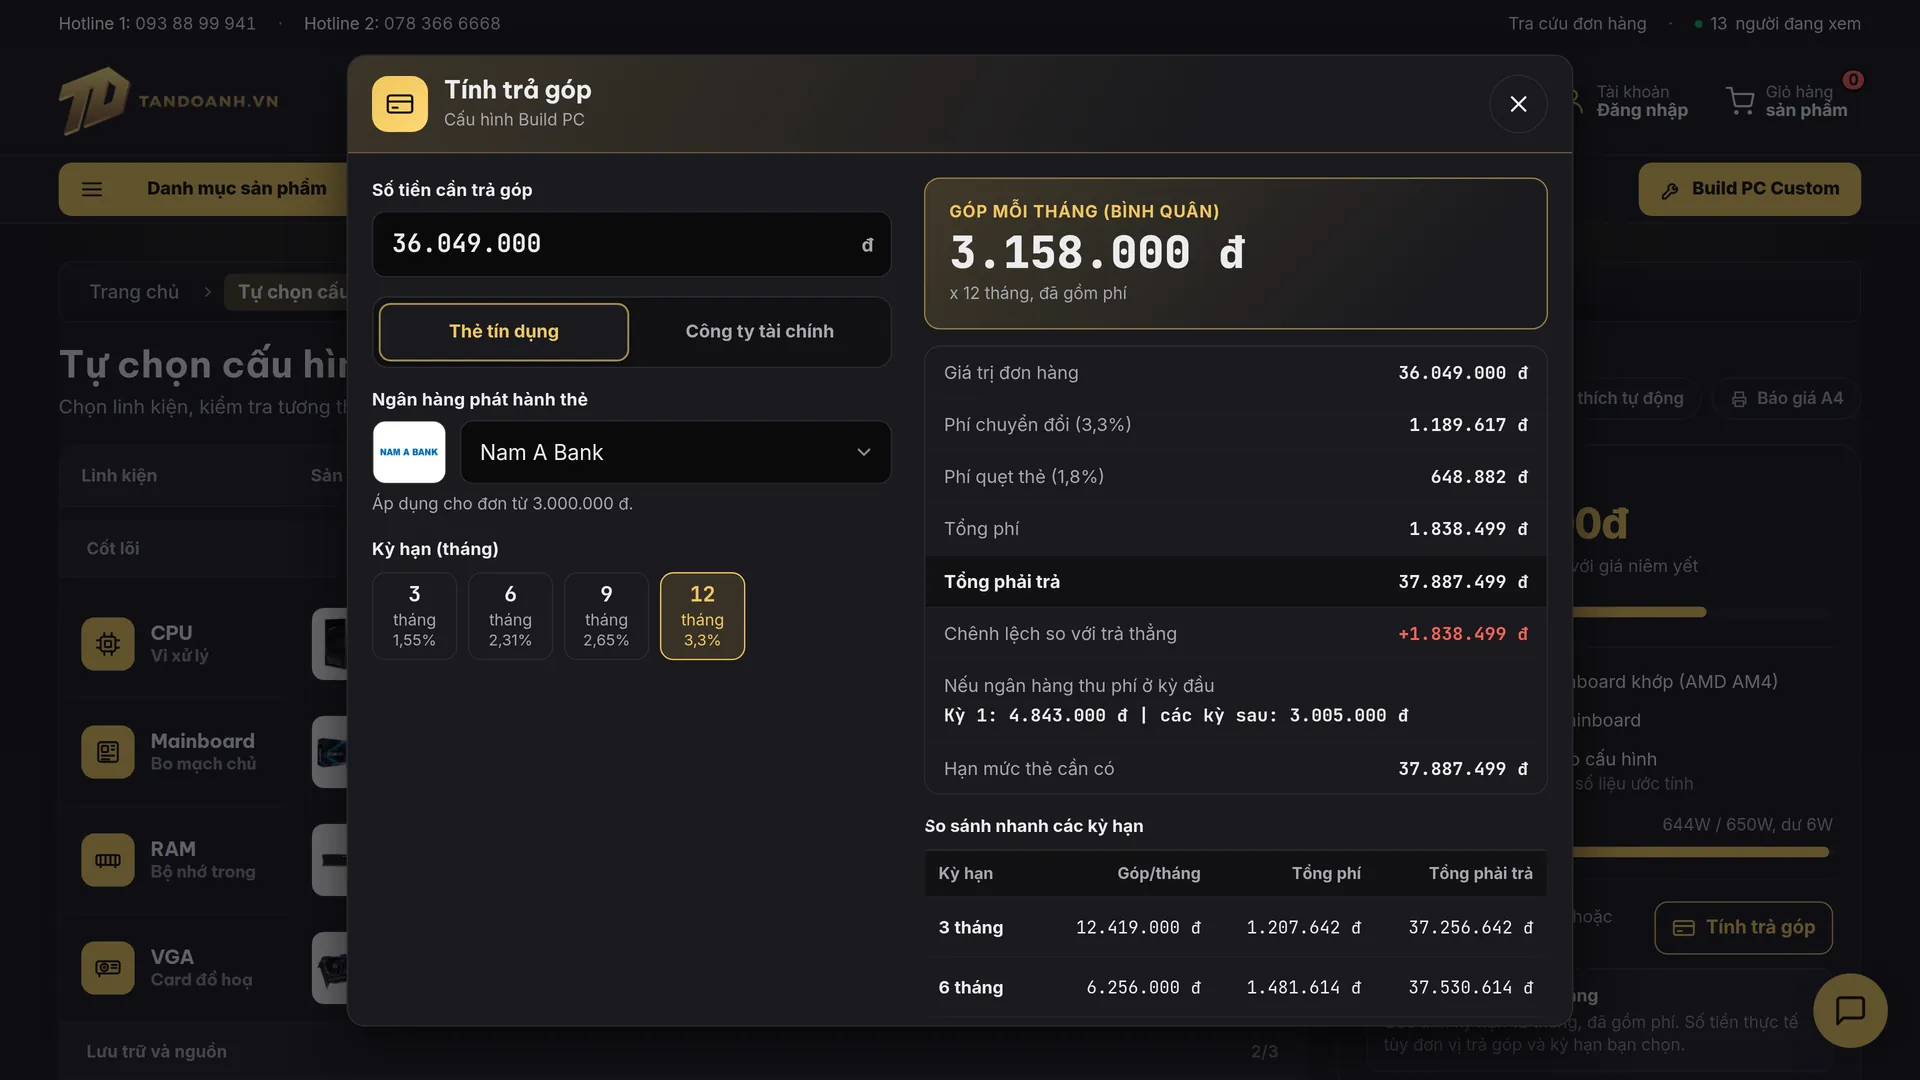Viewport: 1920px width, 1080px height.
Task: Choose the 9 tháng 2,65% term
Action: click(x=606, y=616)
